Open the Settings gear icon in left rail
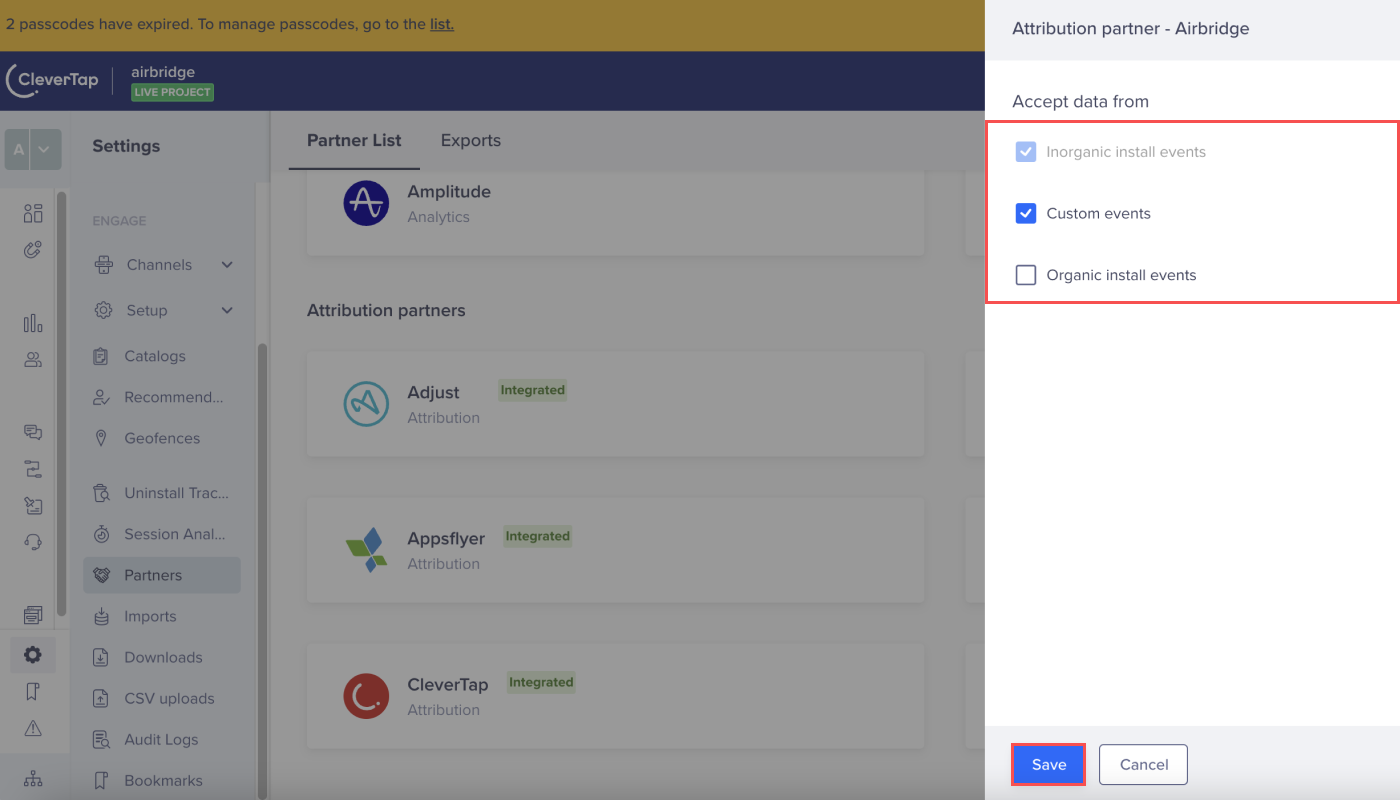 [x=33, y=655]
